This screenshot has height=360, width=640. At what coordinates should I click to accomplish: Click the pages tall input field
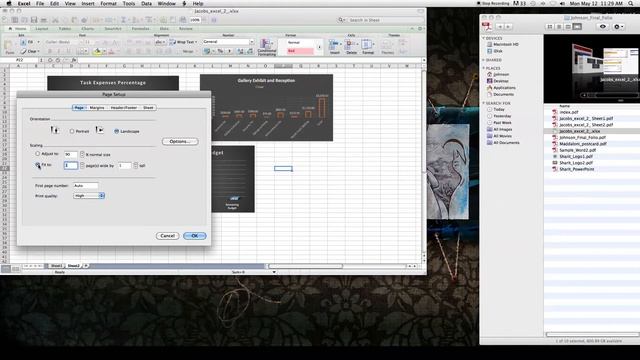[x=124, y=165]
